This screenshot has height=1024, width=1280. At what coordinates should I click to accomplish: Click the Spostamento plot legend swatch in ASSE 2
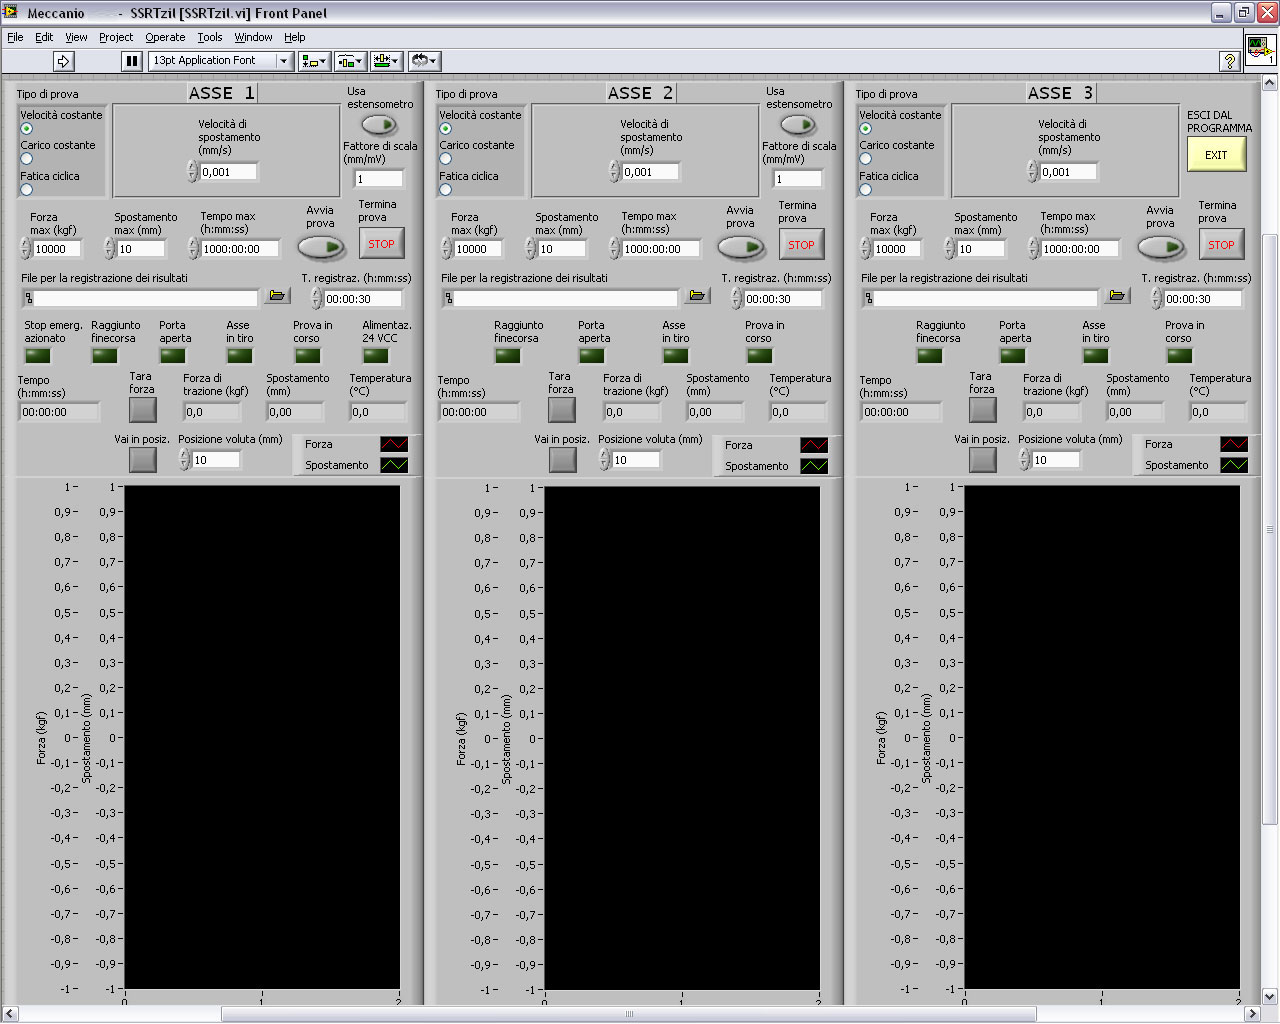coord(814,466)
